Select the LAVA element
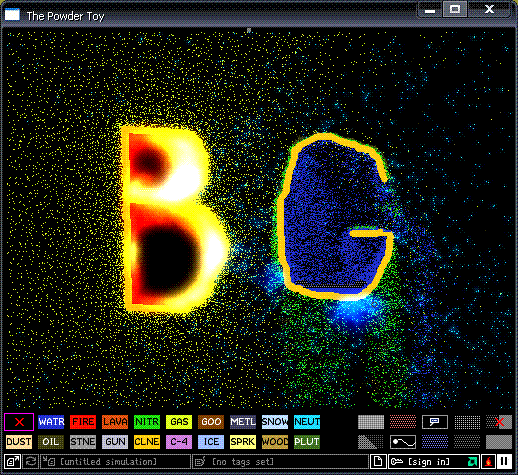Image resolution: width=518 pixels, height=475 pixels. coord(115,422)
